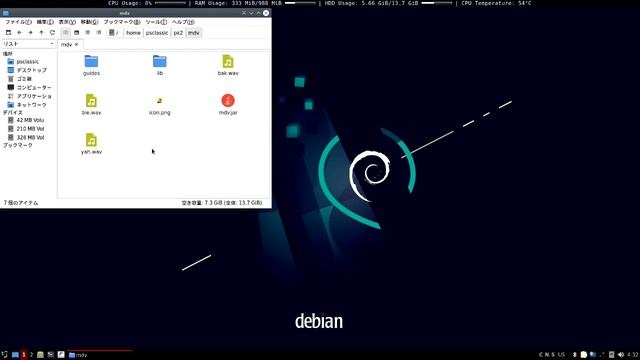
Task: Go forward with the right arrow
Action: (x=30, y=33)
